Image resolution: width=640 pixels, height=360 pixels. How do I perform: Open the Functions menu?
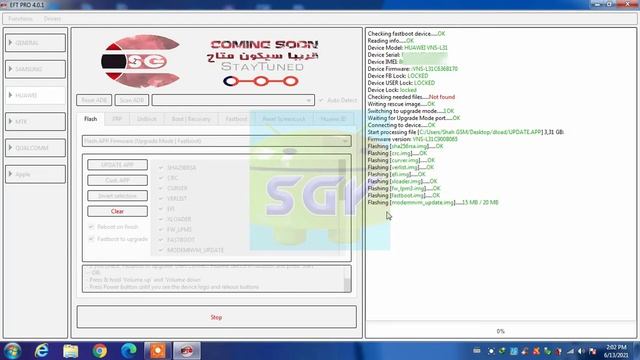[x=20, y=19]
